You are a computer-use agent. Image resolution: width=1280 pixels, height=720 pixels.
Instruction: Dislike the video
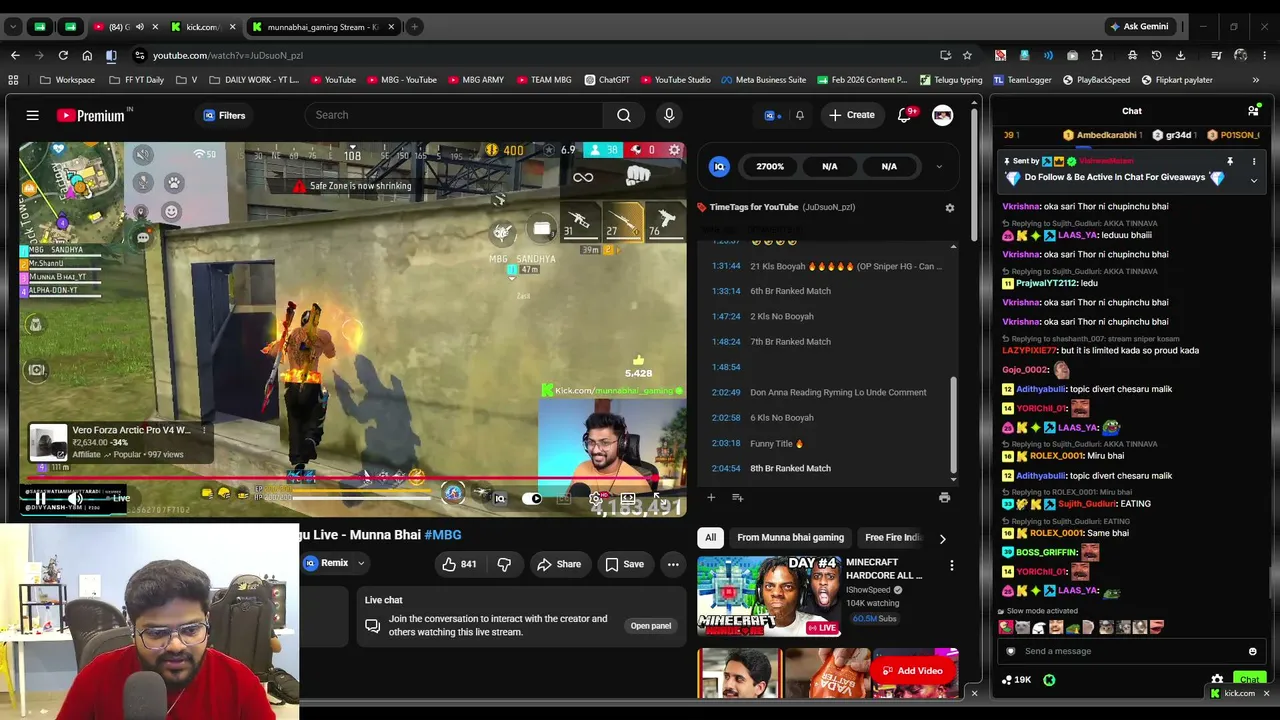(x=504, y=564)
